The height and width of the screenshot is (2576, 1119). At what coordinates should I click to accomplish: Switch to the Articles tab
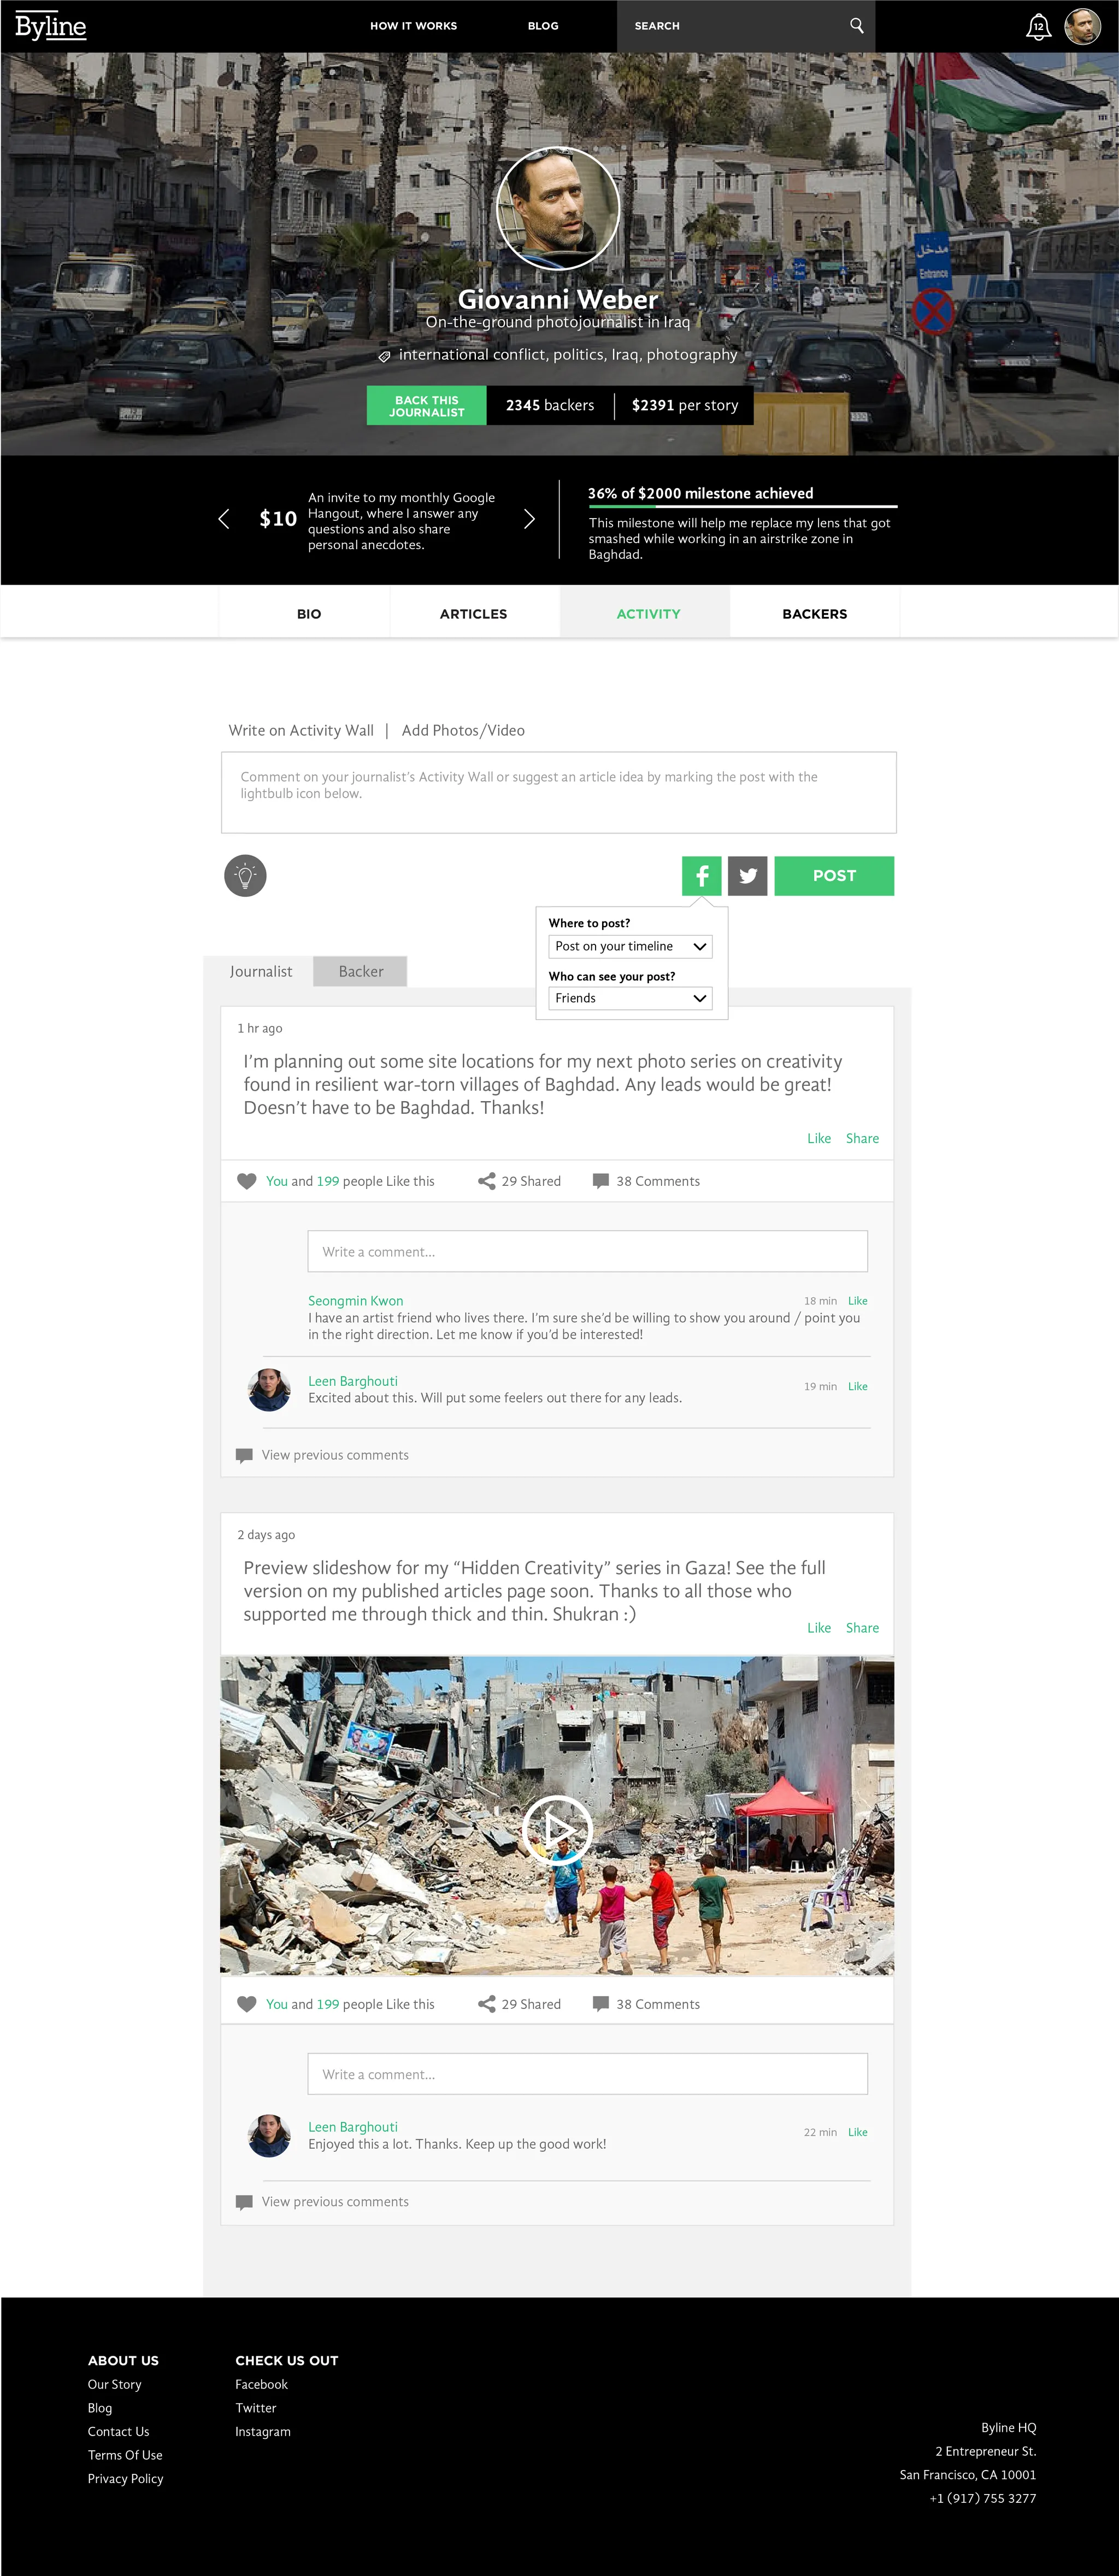(x=474, y=614)
